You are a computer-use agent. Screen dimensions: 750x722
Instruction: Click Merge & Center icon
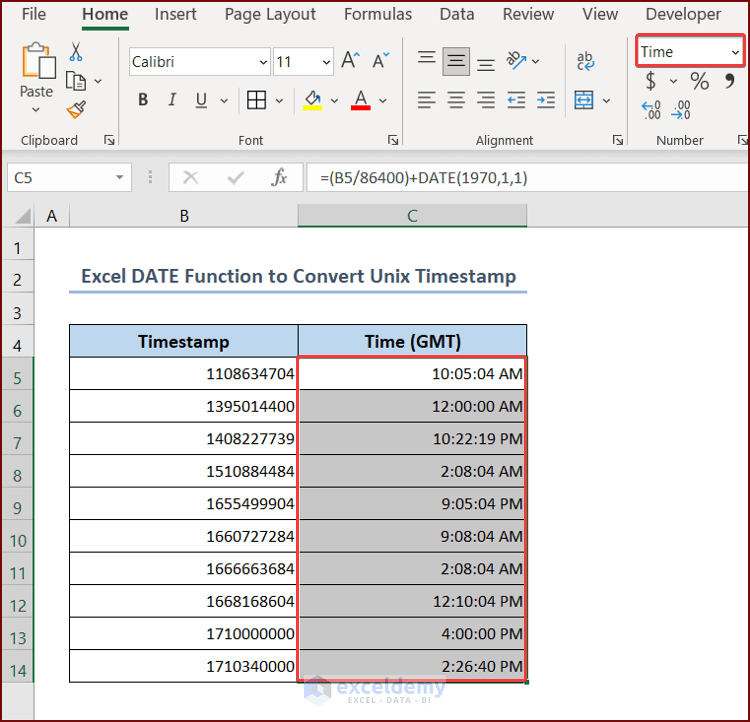pyautogui.click(x=584, y=100)
